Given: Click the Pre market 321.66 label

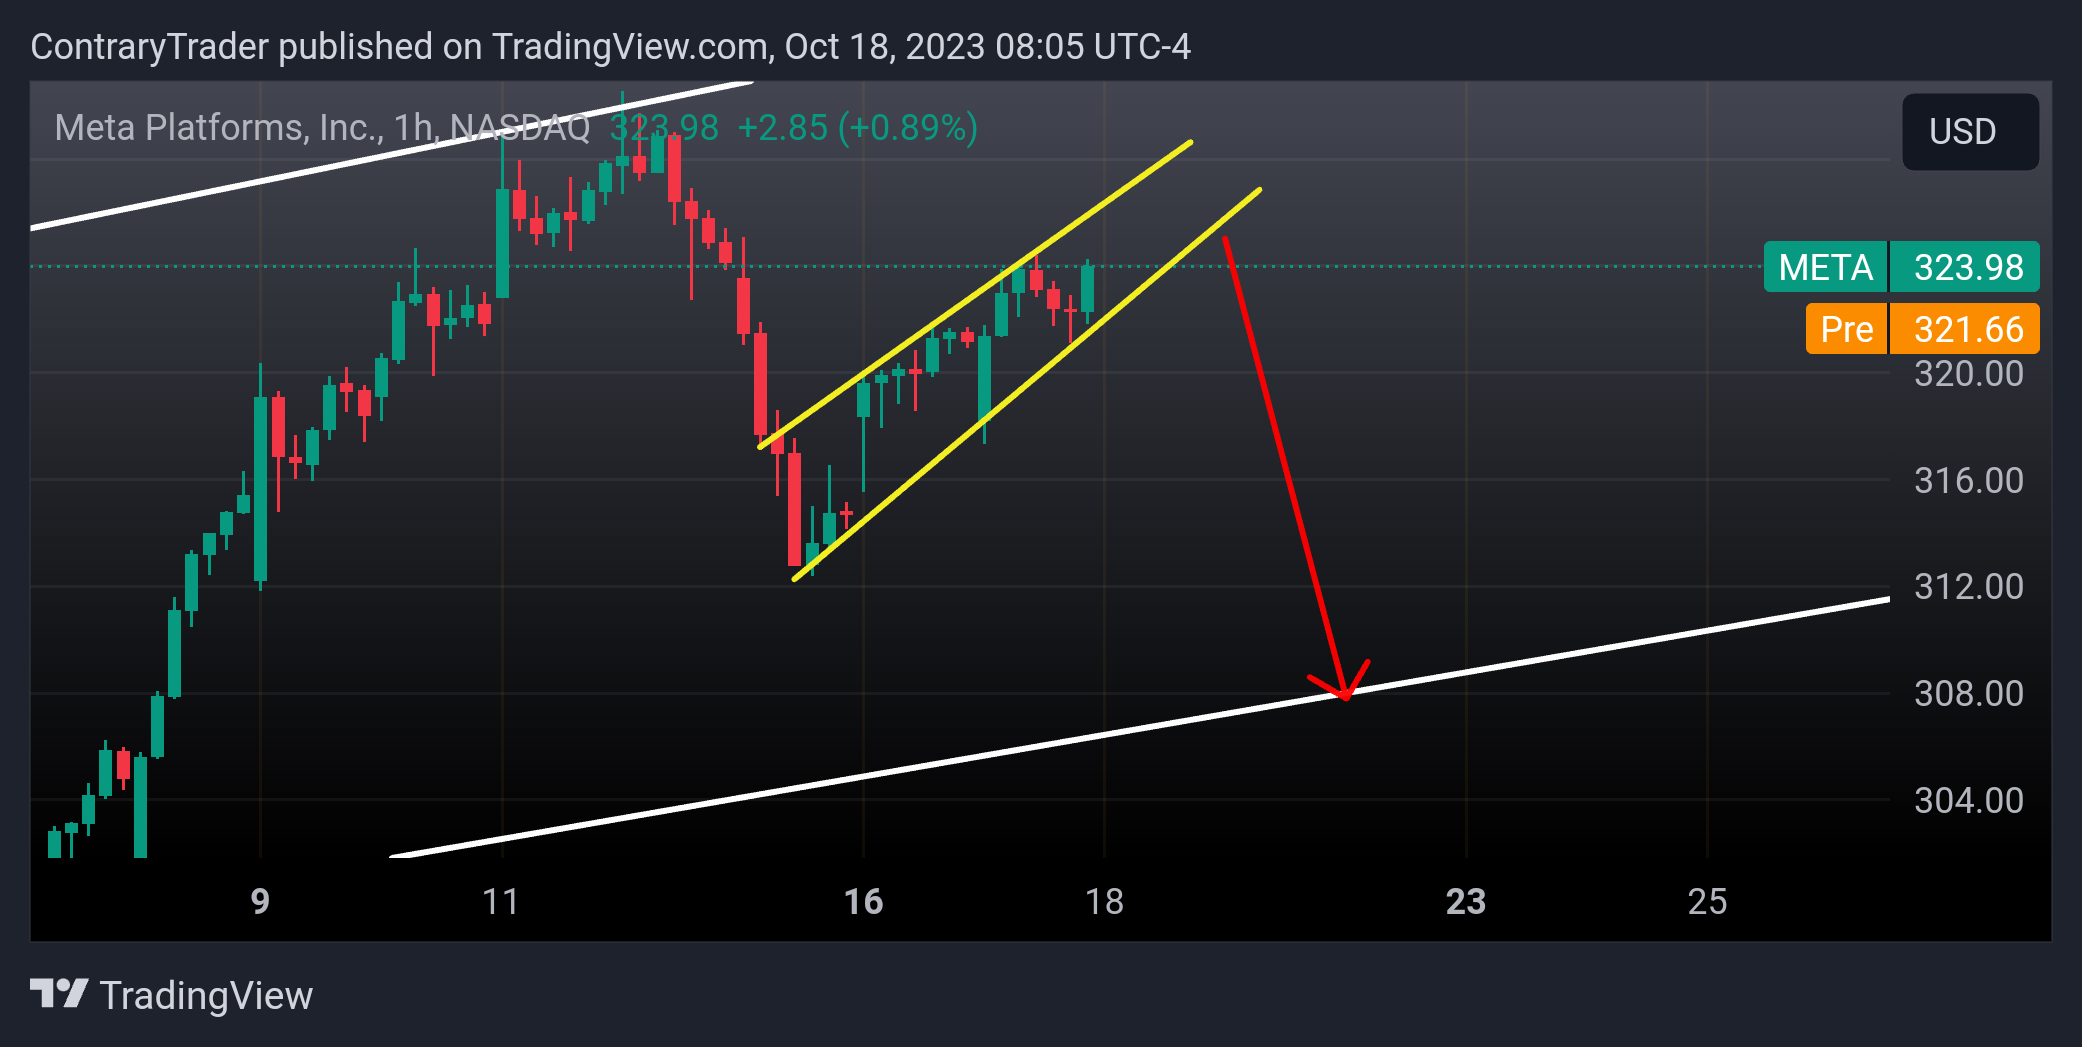Looking at the screenshot, I should tap(1922, 329).
